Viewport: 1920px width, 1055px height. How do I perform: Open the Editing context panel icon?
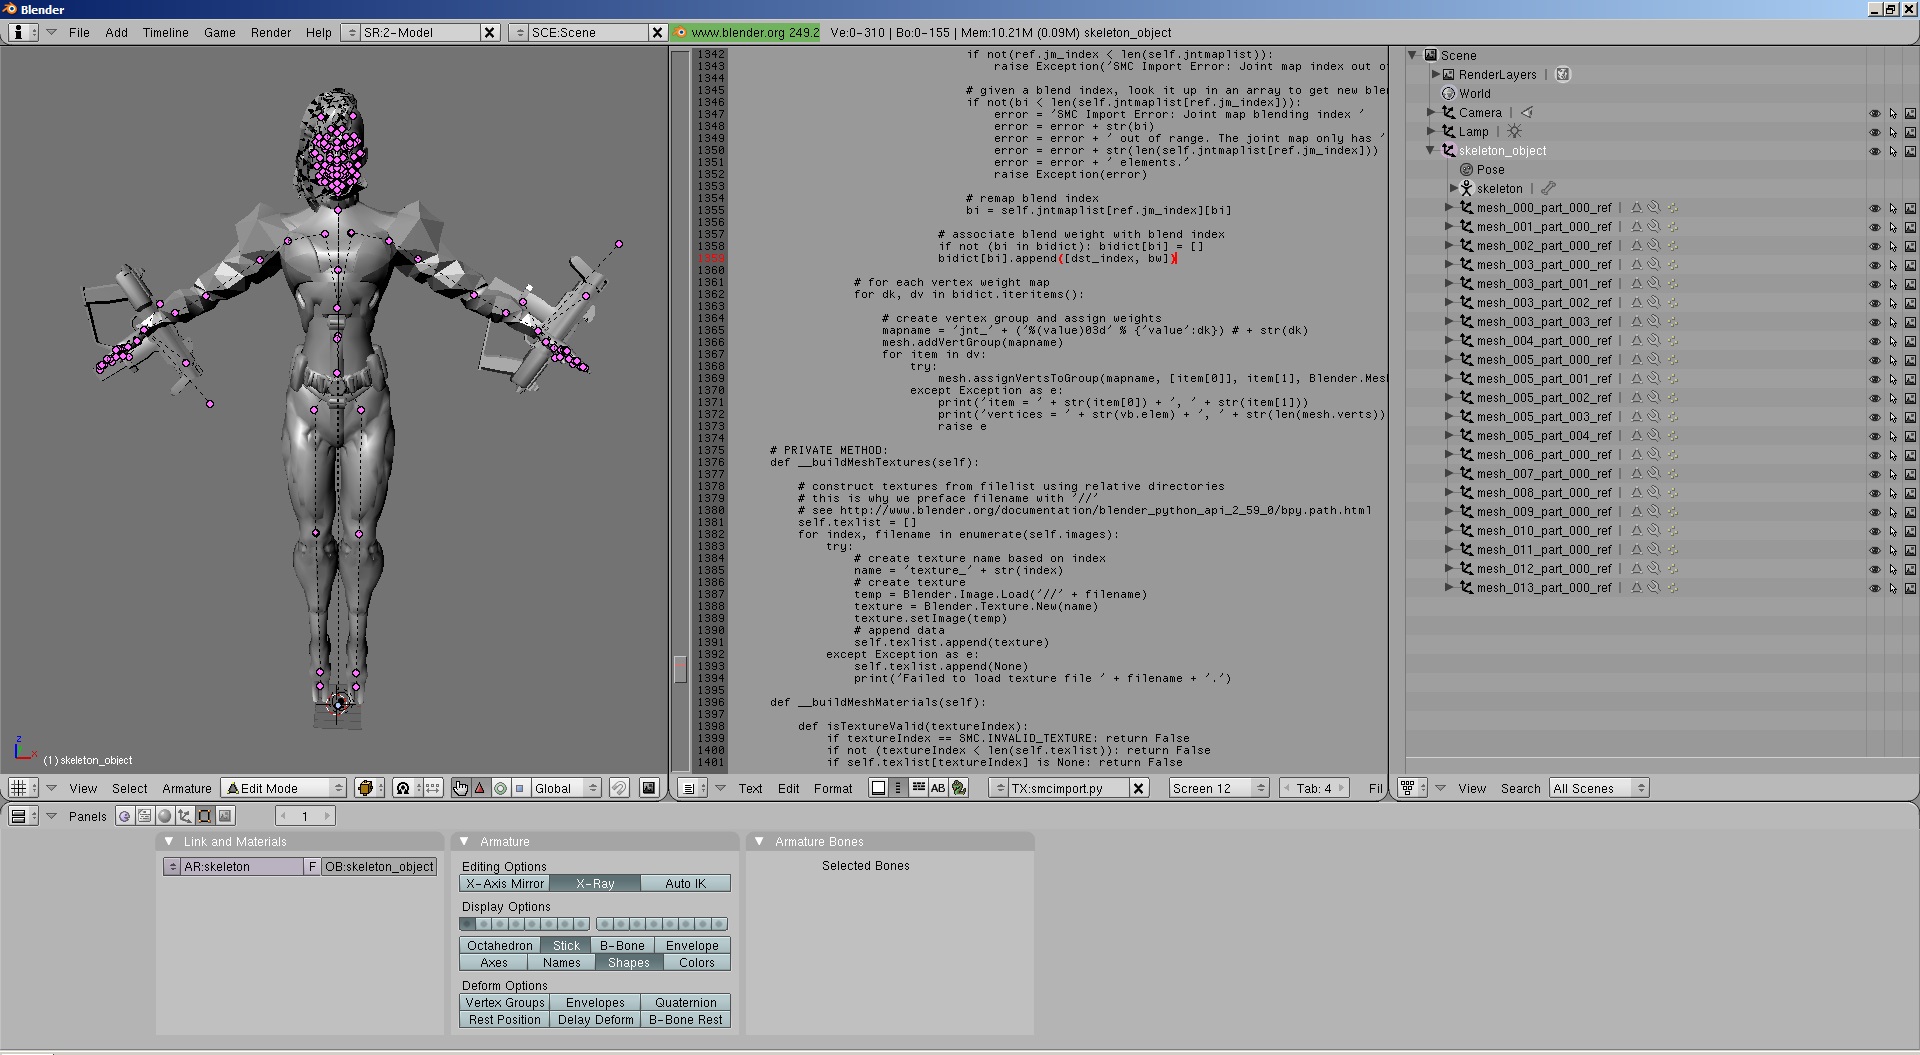click(204, 816)
